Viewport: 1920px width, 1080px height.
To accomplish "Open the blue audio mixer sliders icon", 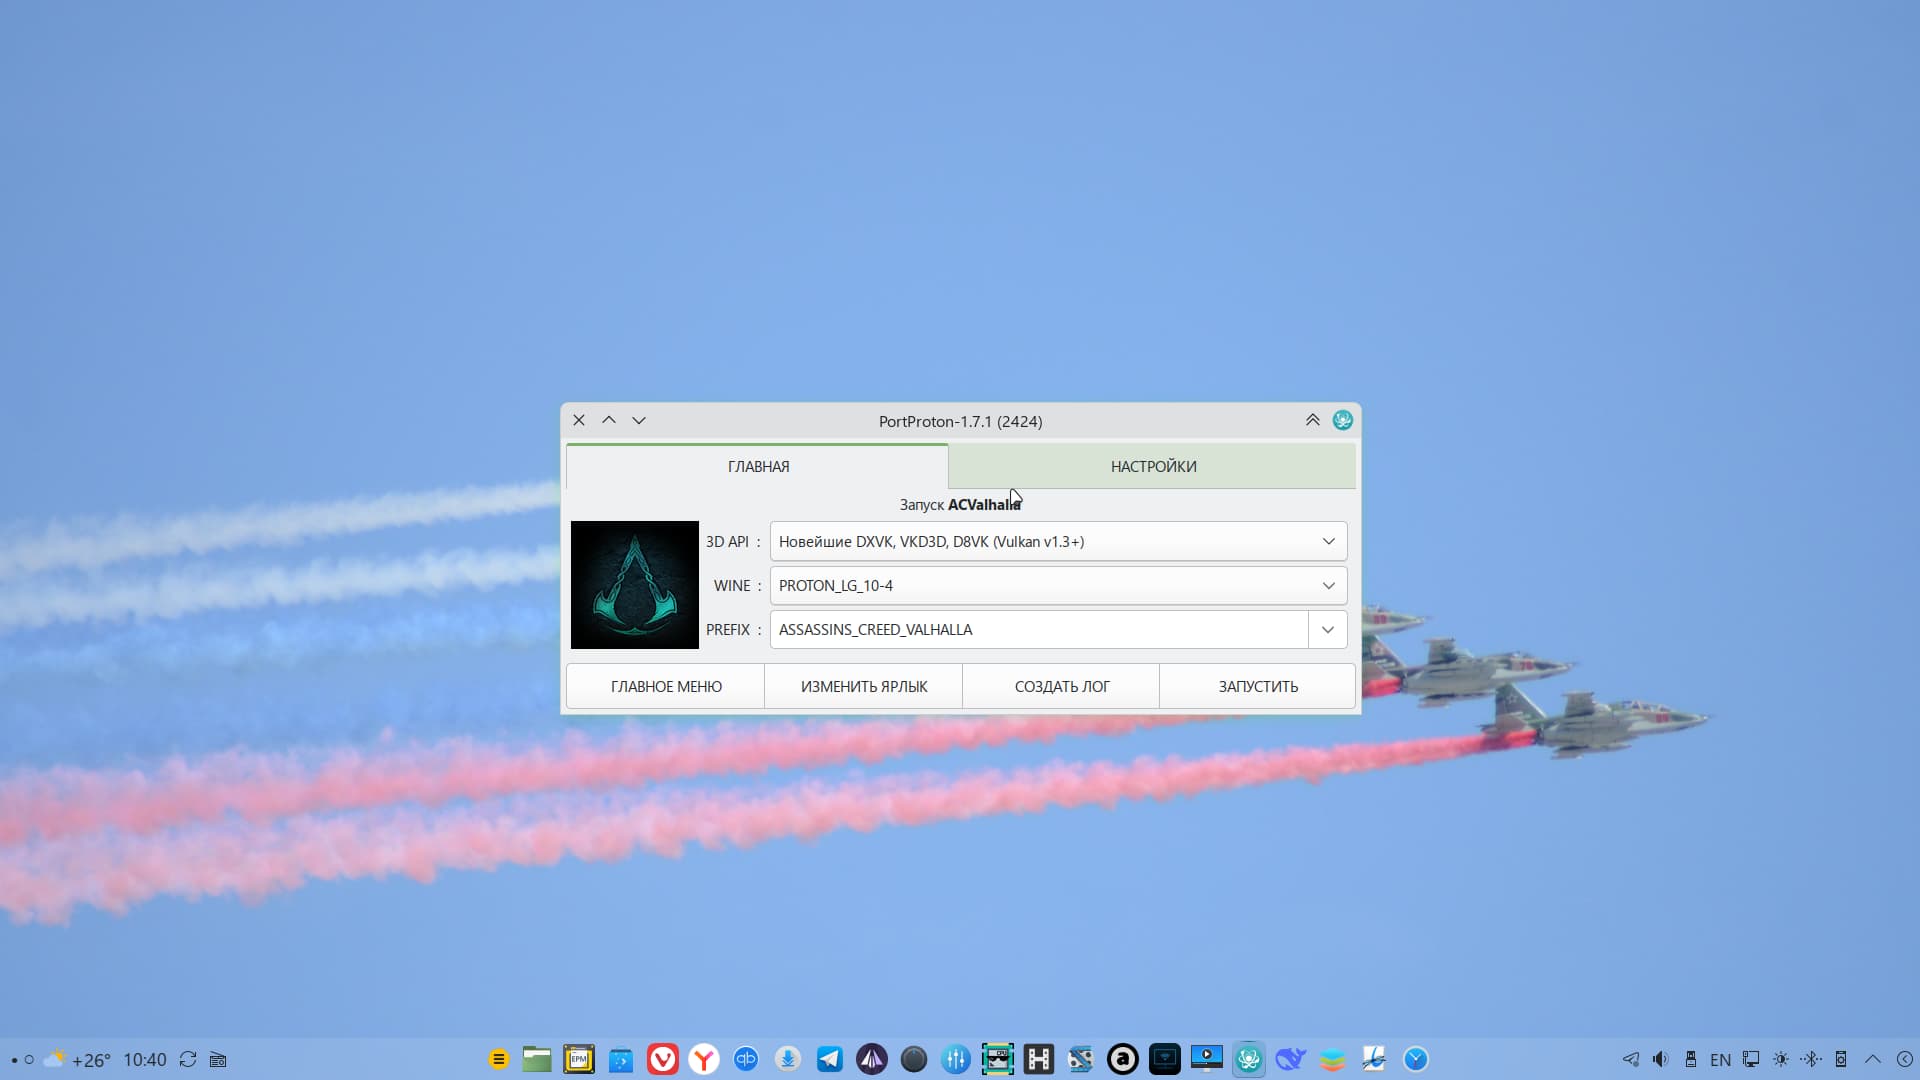I will (x=956, y=1059).
